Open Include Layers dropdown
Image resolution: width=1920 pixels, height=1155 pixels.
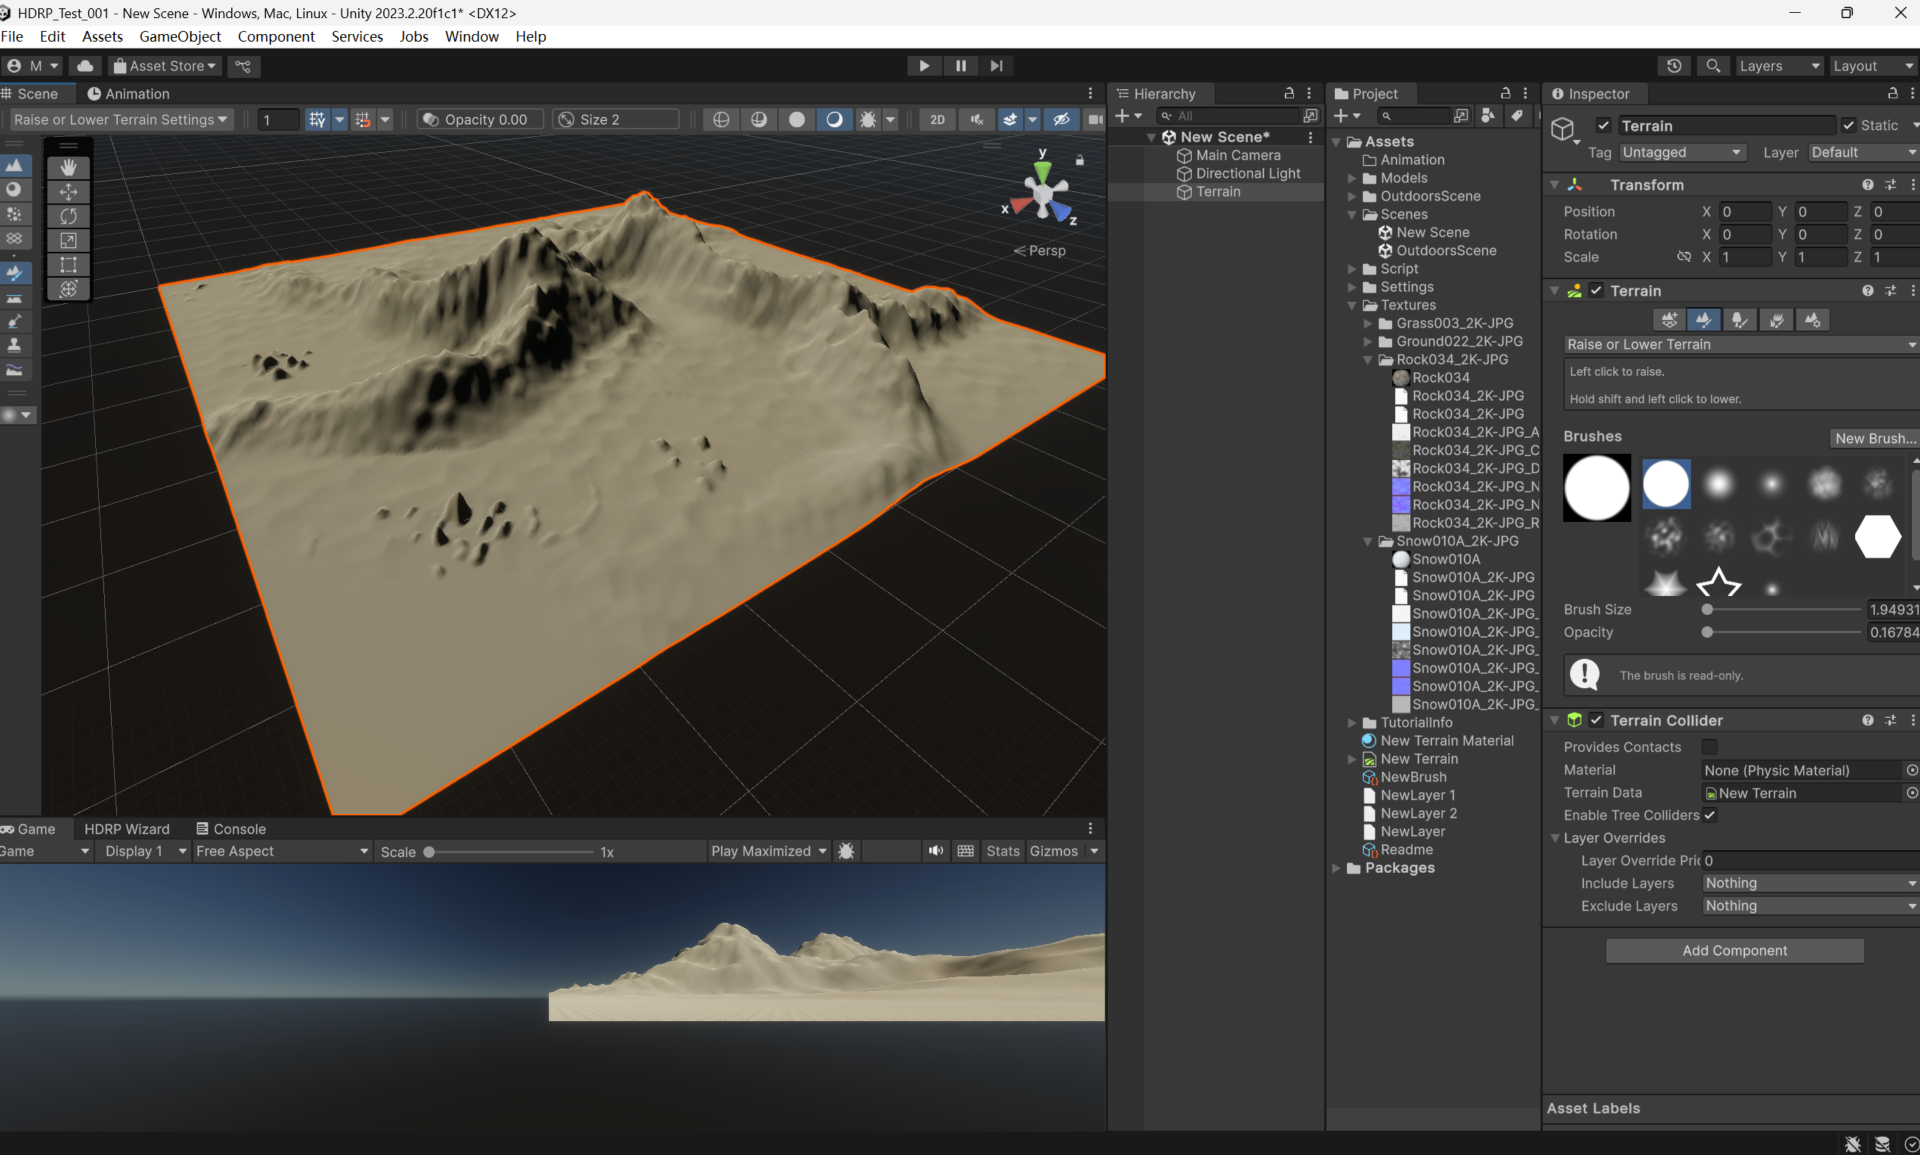coord(1810,883)
